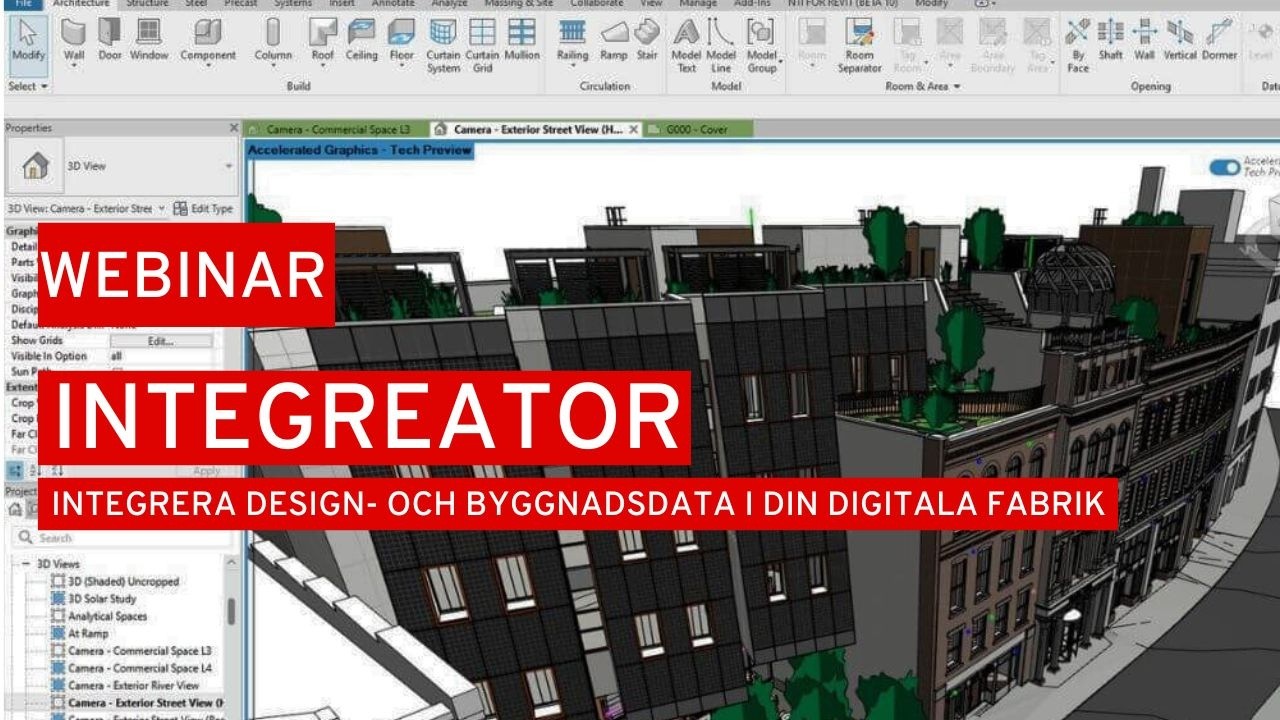Choose the Wall tool
The image size is (1280, 720).
74,42
